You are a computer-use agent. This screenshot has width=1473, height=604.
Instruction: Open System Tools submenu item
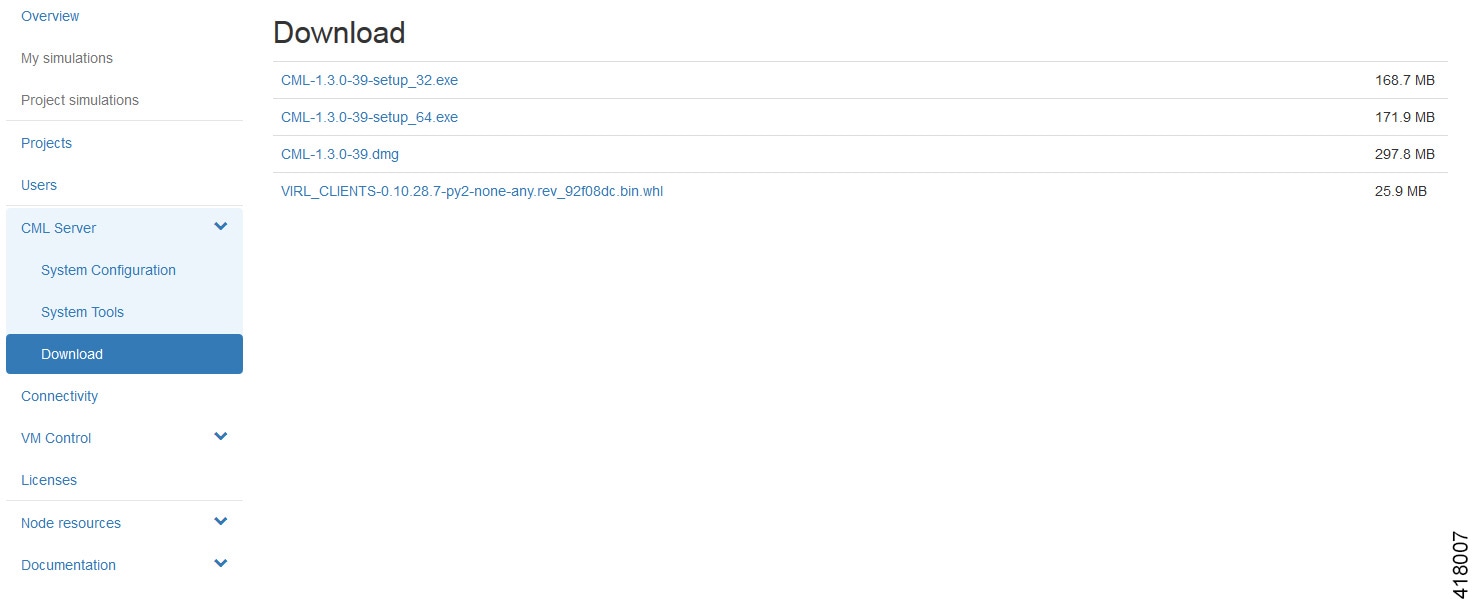[82, 312]
